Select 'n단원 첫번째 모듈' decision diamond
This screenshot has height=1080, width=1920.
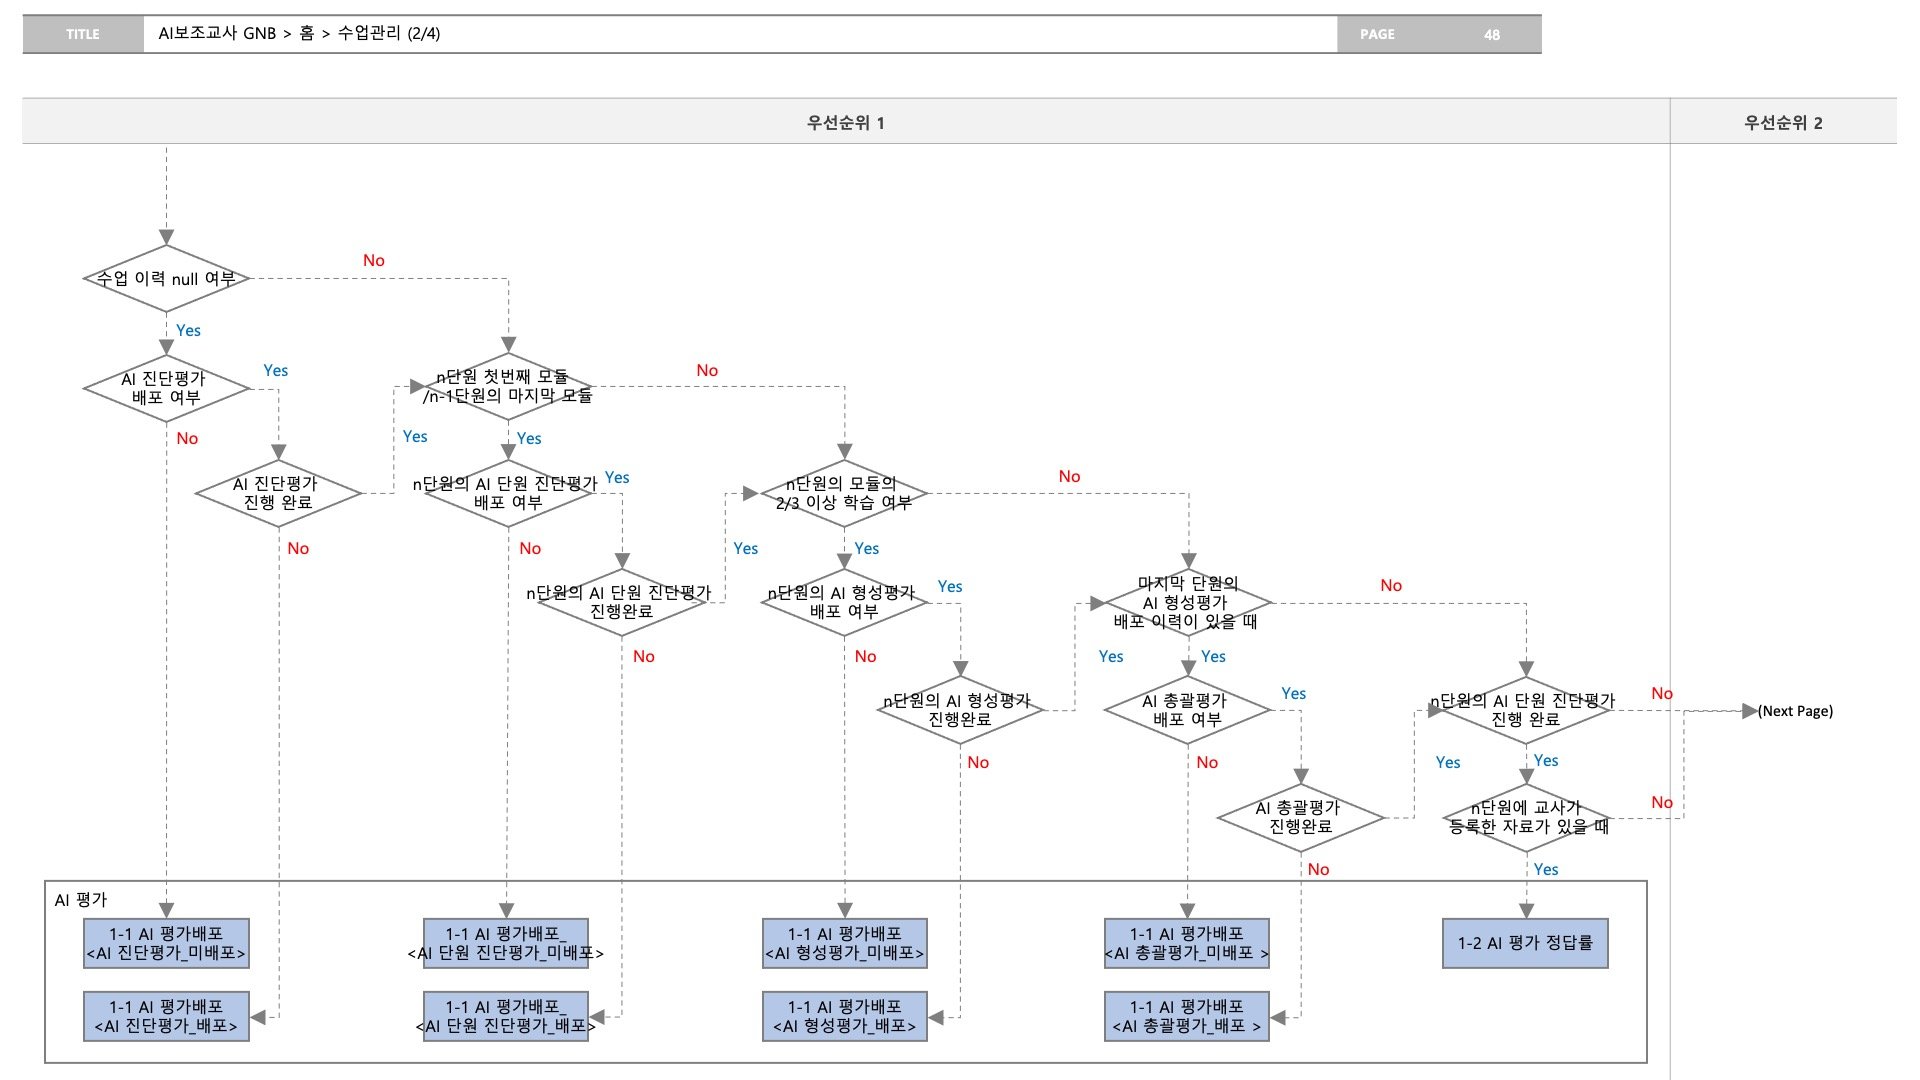[508, 387]
